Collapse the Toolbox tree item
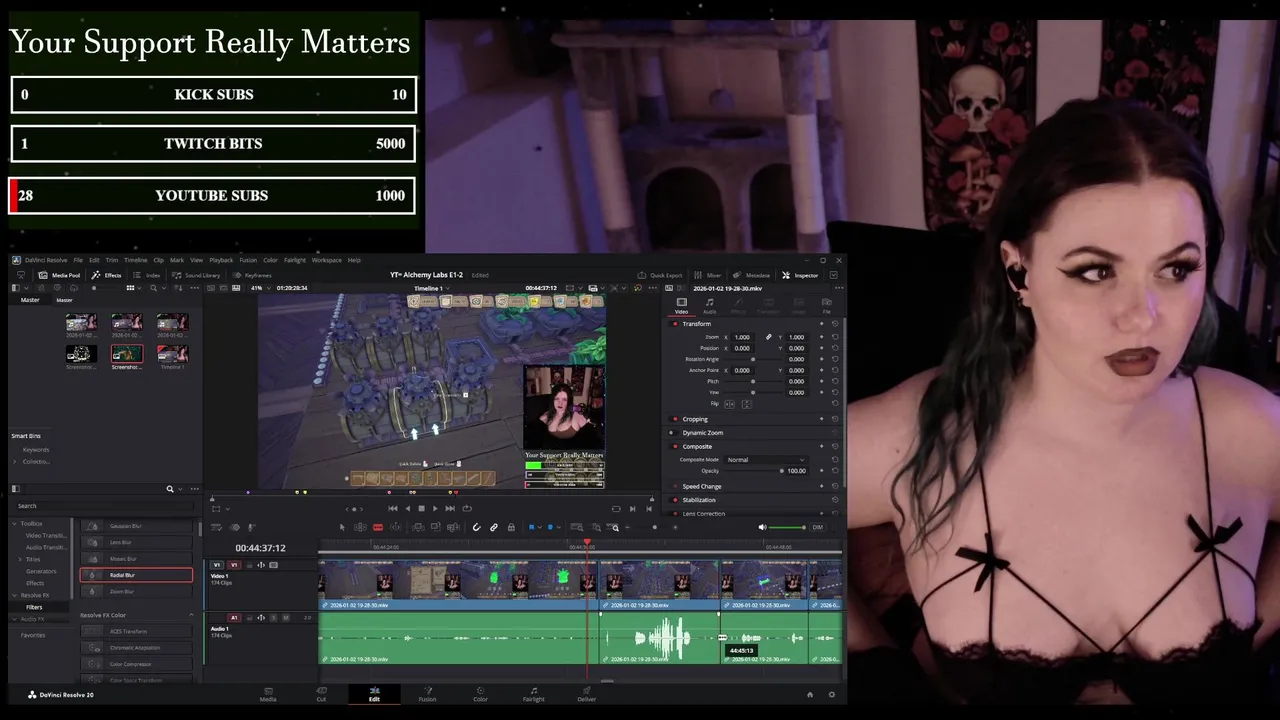 (x=15, y=523)
